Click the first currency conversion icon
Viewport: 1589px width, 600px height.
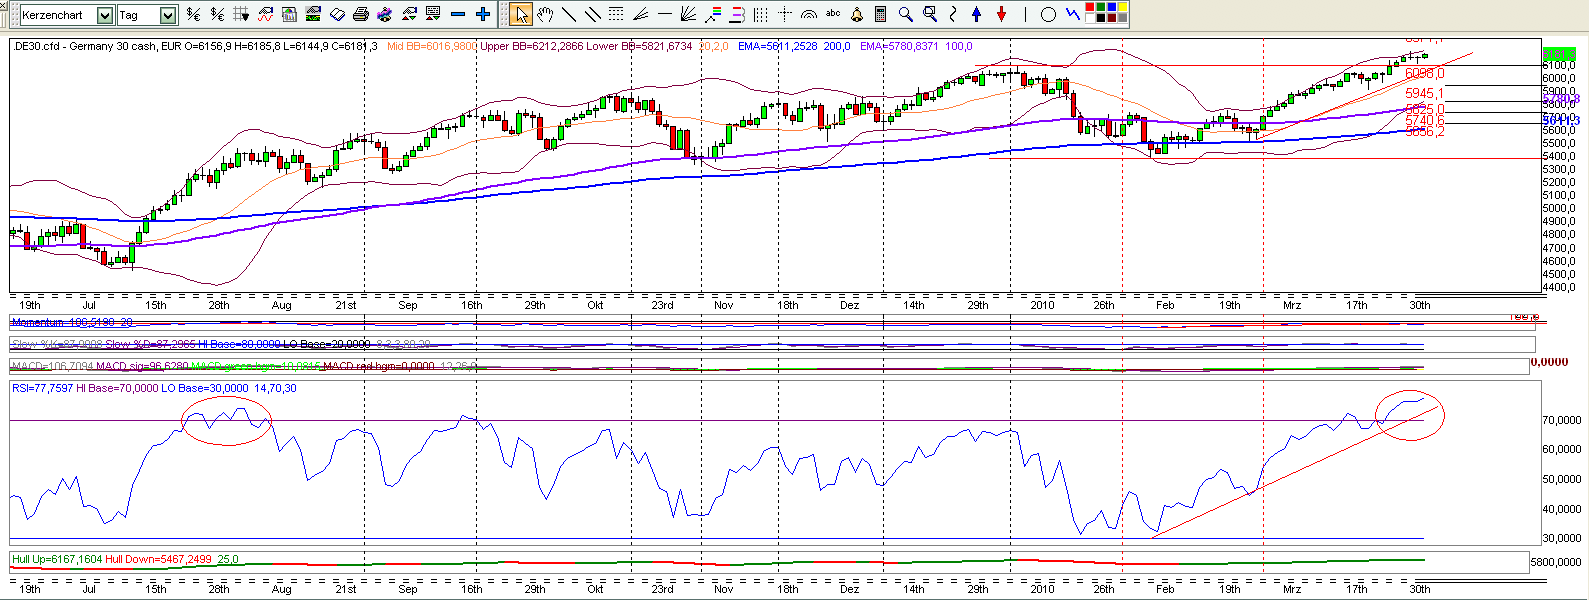pos(193,14)
